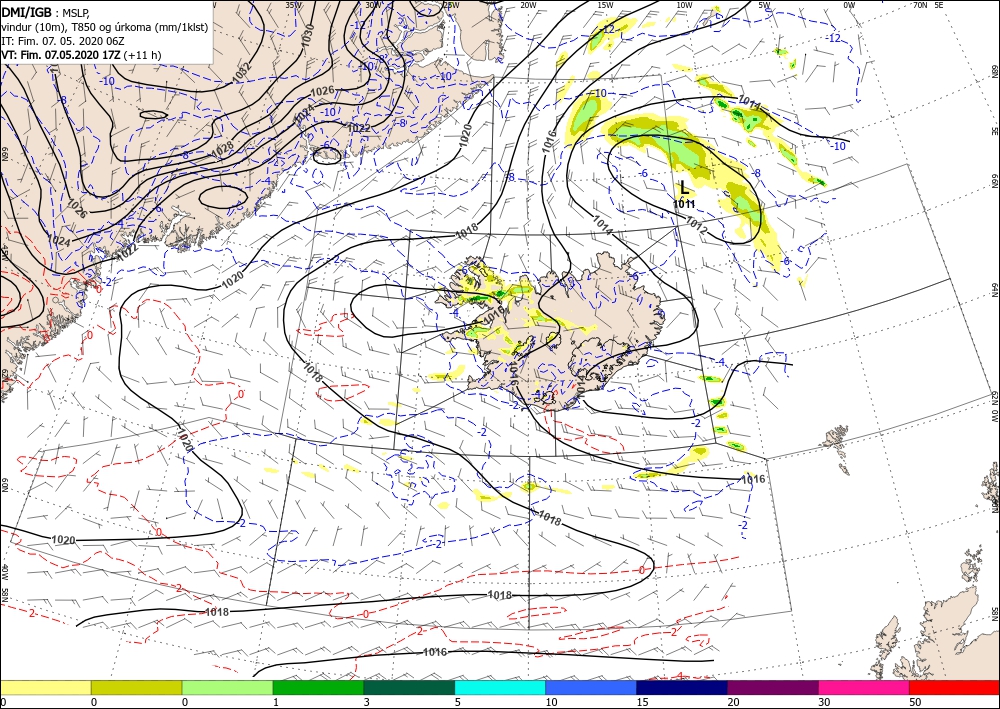Click the '30W' longitude label
Screen dimensions: 1000x709
click(373, 4)
